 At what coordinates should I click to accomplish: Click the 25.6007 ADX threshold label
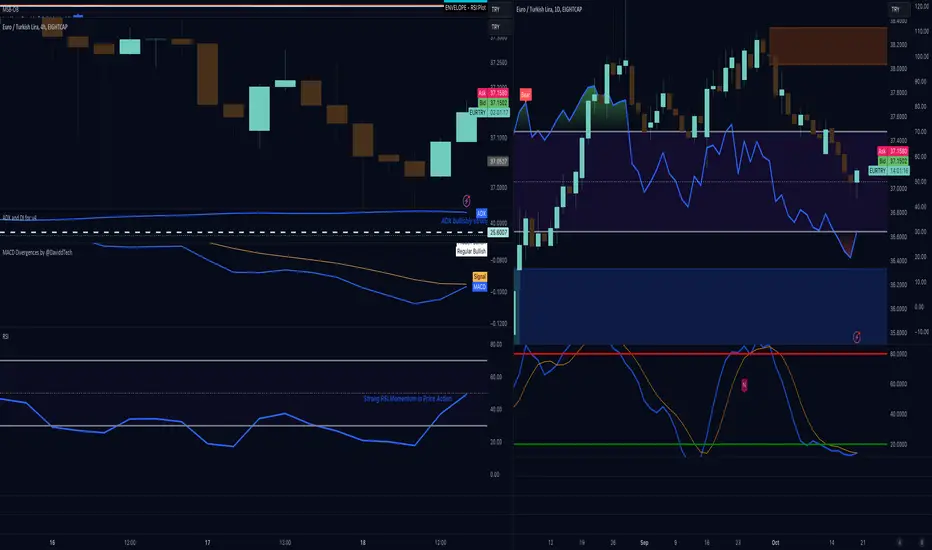[498, 232]
